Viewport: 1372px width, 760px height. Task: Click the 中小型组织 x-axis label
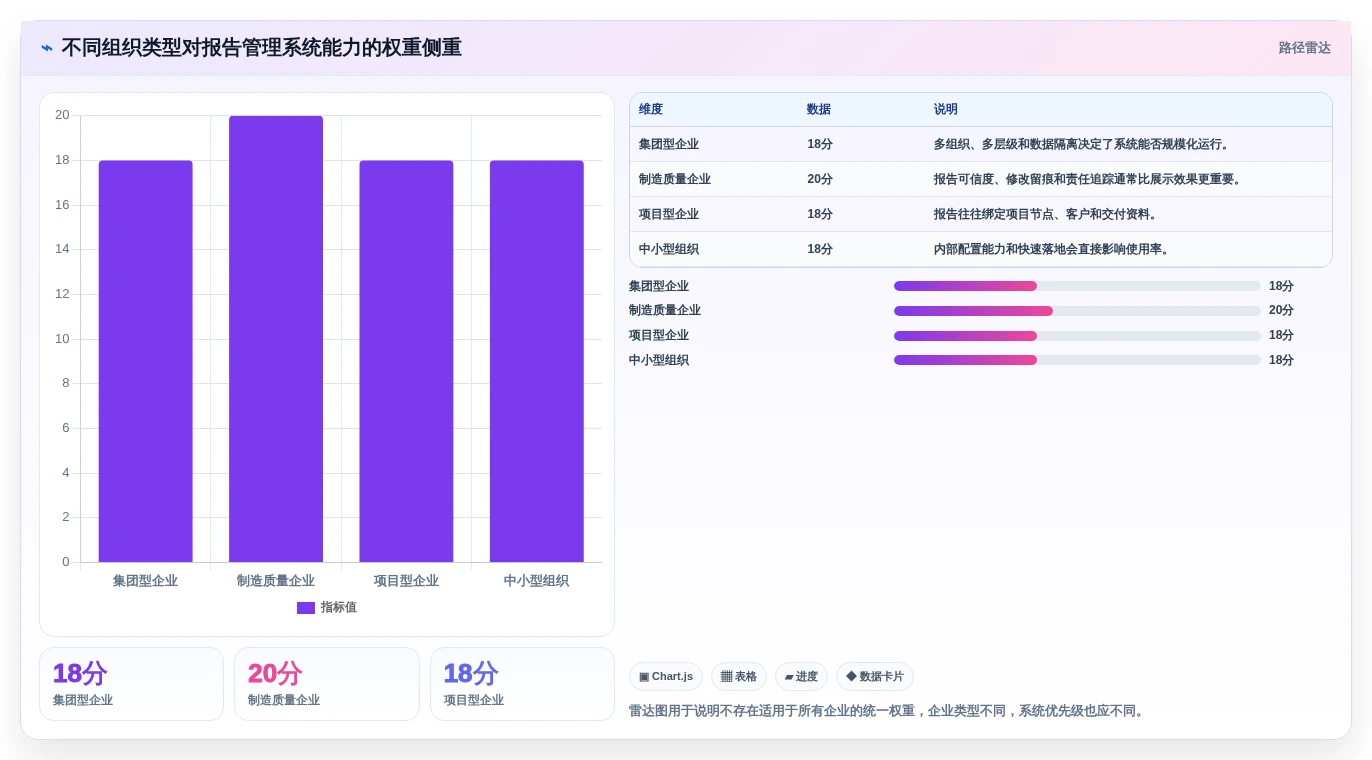536,581
